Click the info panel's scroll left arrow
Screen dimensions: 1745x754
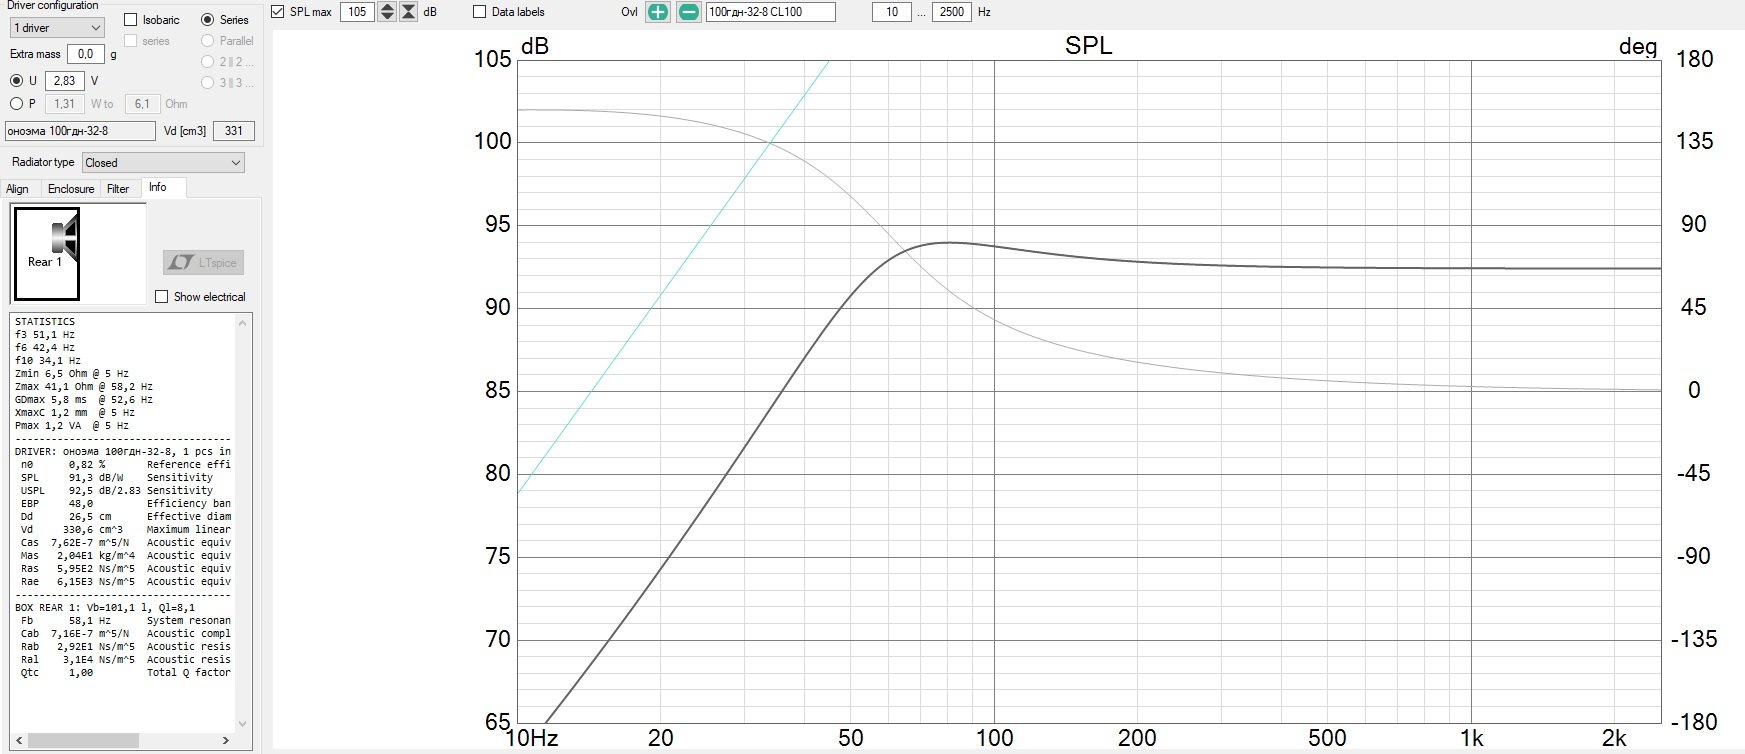(17, 741)
